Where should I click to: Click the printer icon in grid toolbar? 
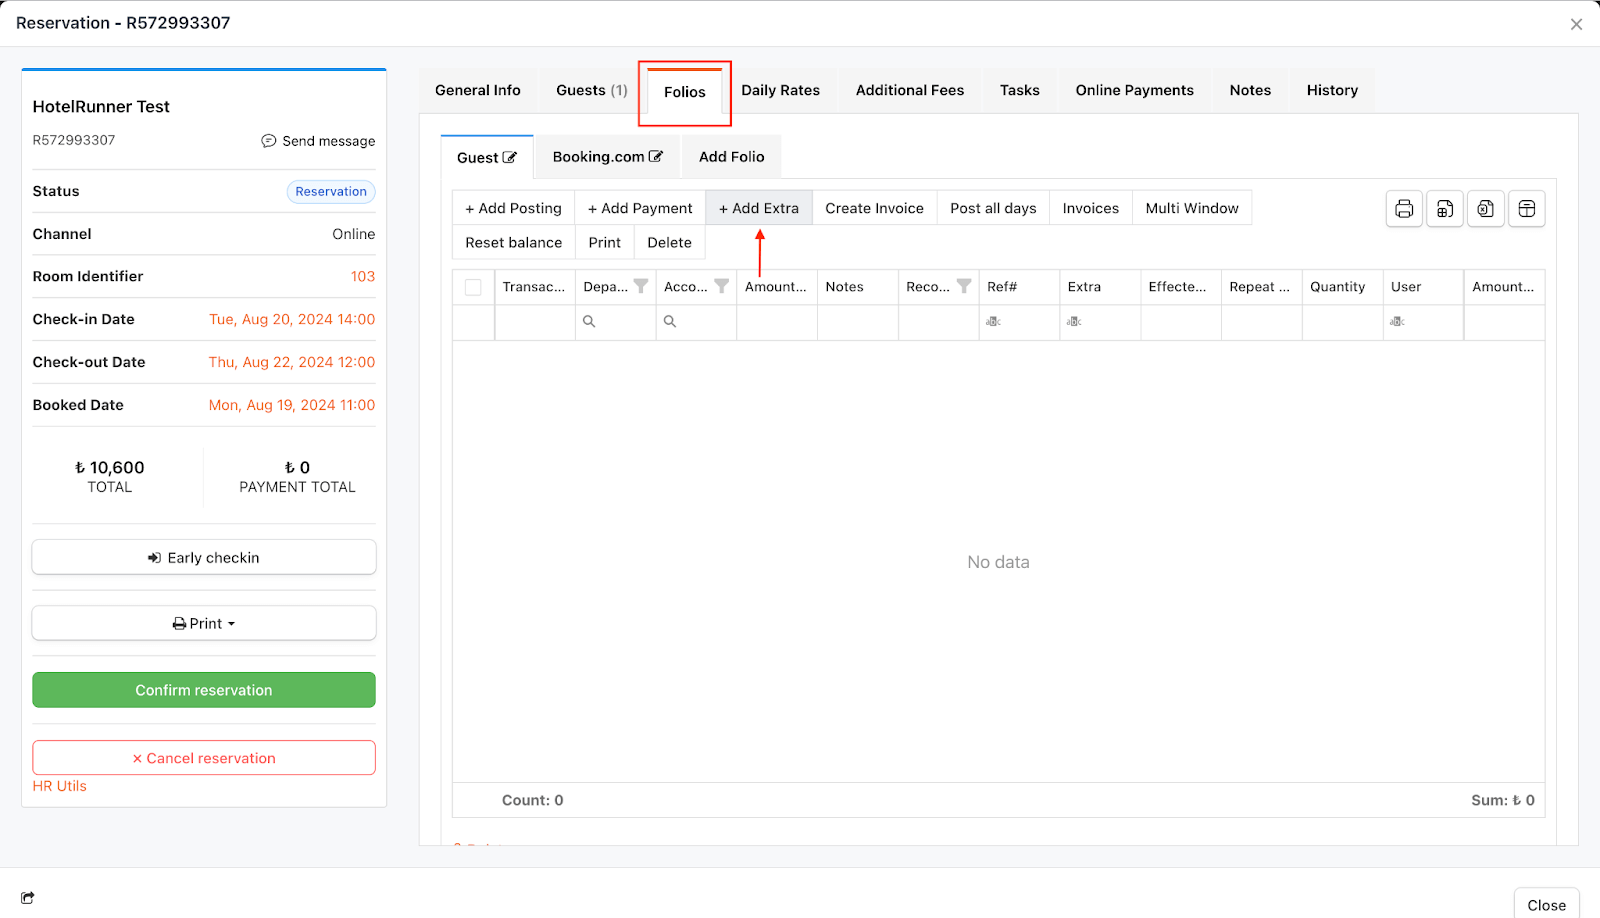point(1404,209)
